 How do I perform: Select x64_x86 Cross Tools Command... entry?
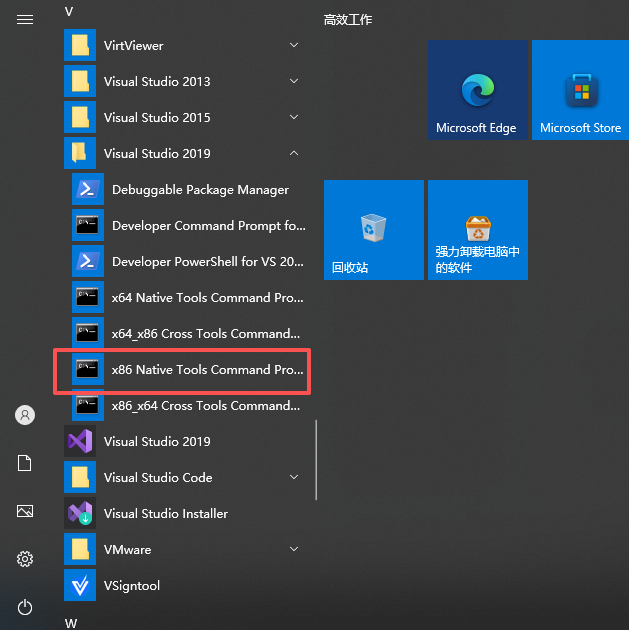(206, 334)
